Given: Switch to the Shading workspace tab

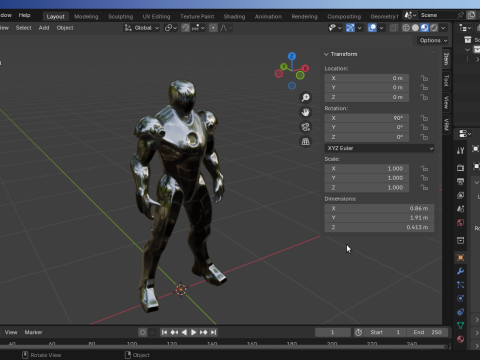Looking at the screenshot, I should tap(234, 16).
